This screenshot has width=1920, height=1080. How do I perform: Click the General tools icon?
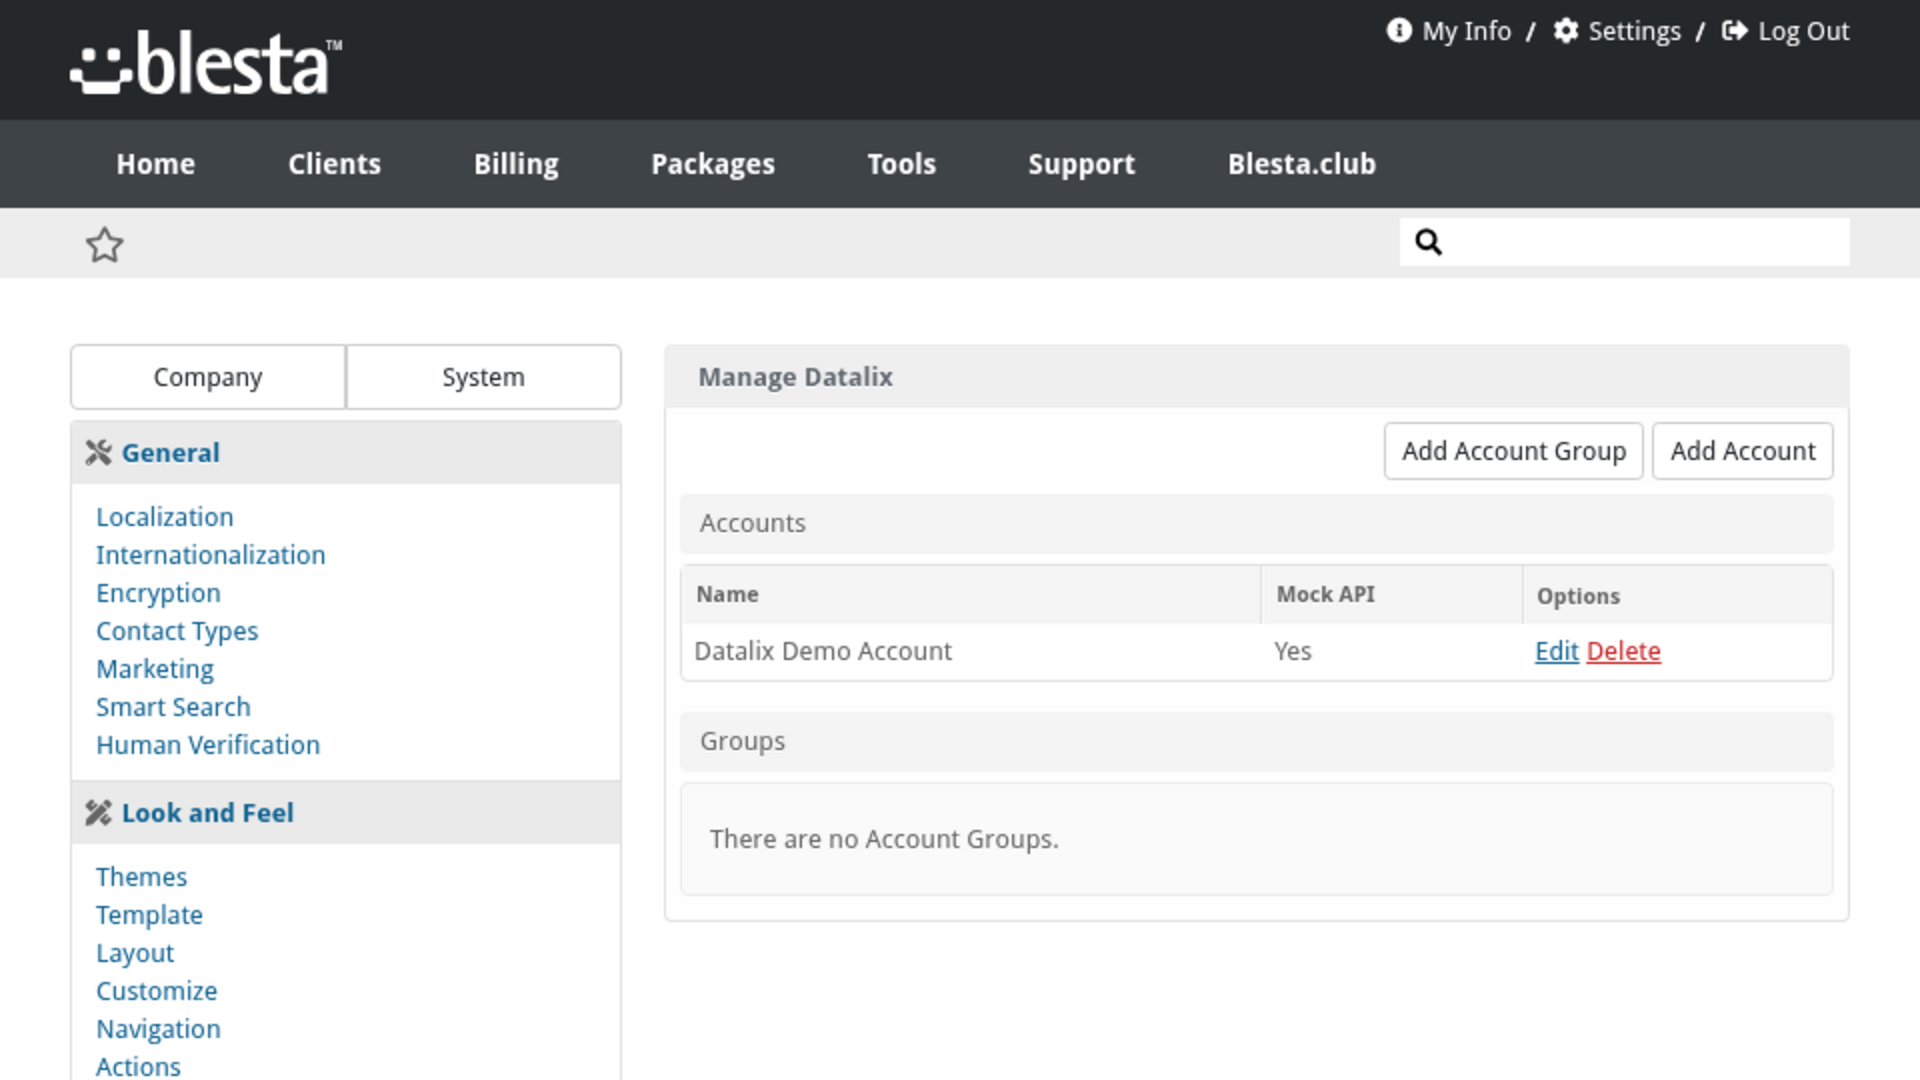[x=98, y=453]
